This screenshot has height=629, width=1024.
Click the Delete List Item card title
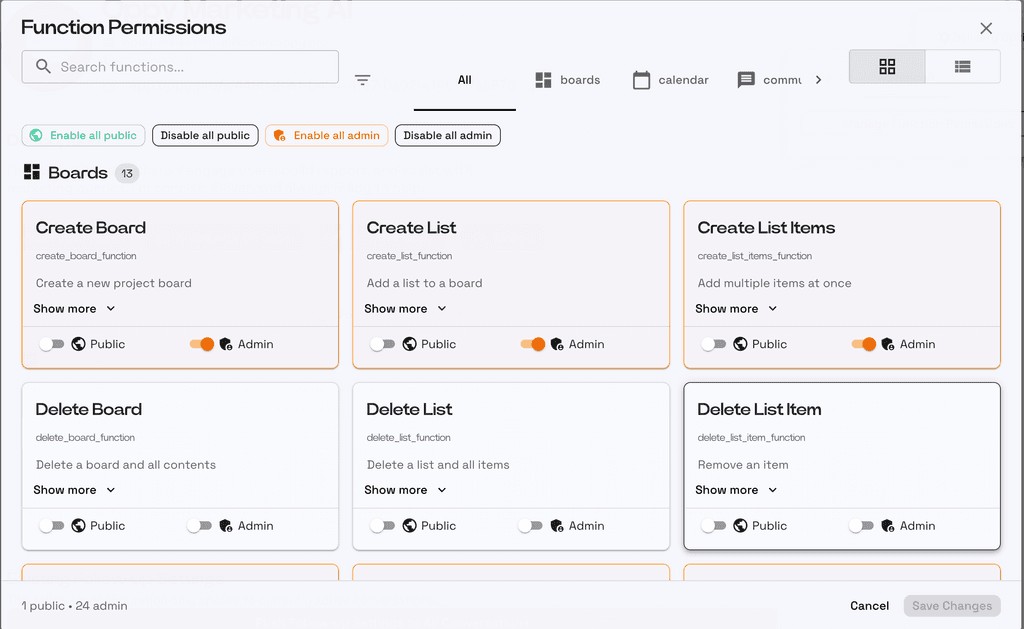tap(759, 409)
